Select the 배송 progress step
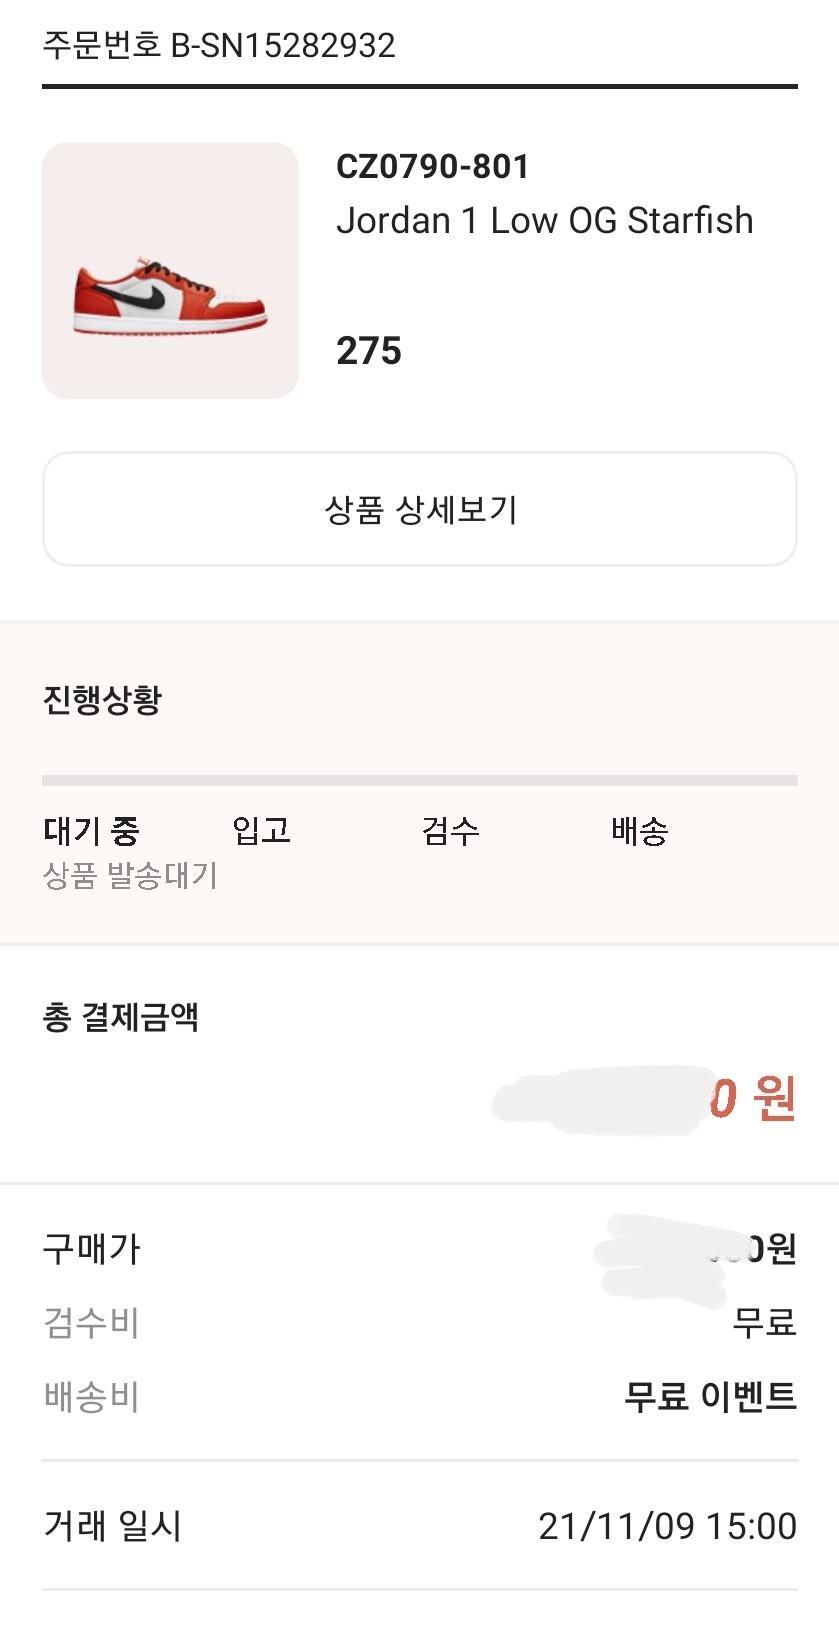This screenshot has width=839, height=1625. (x=639, y=830)
